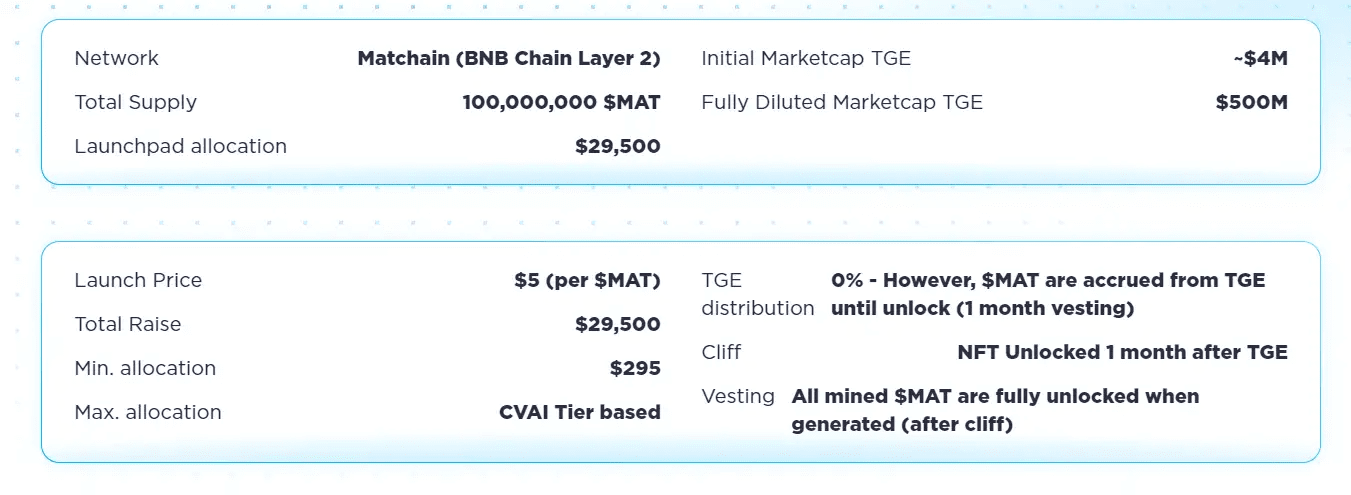Screen dimensions: 1351x495
Task: Select the $5 (per $MAT) value
Action: [588, 280]
